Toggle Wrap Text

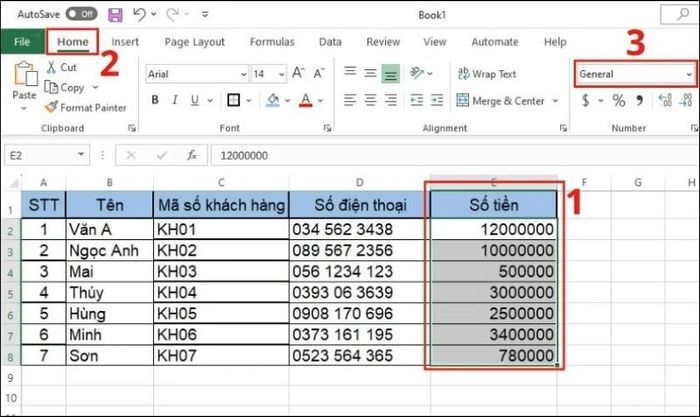487,74
